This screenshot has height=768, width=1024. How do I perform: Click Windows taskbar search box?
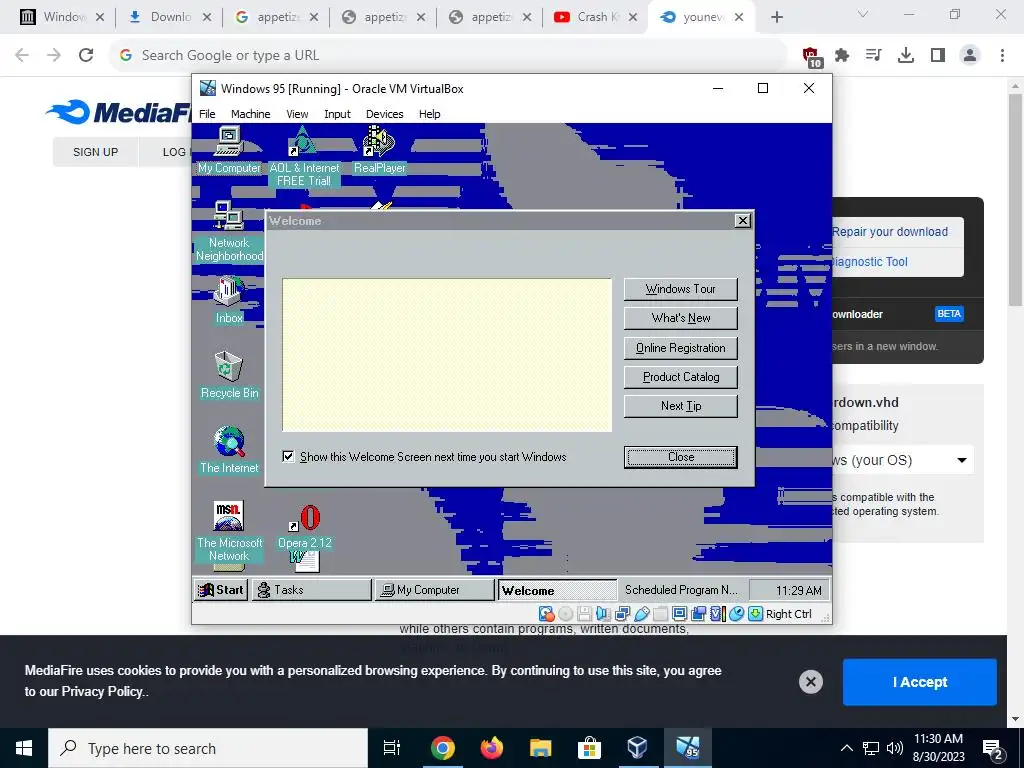pos(208,748)
